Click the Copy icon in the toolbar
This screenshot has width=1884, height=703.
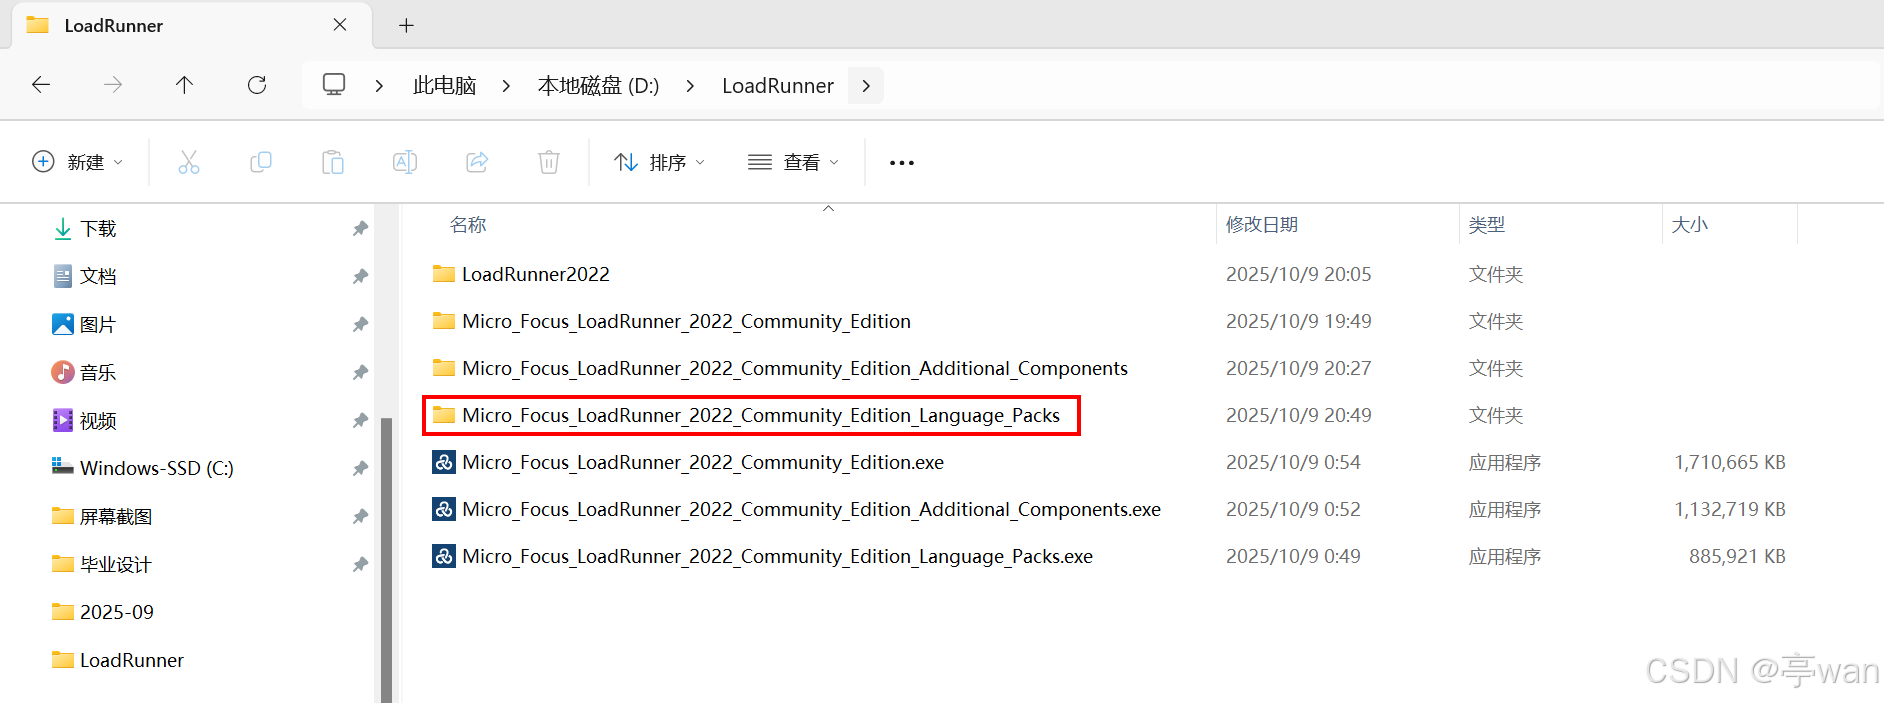coord(261,162)
